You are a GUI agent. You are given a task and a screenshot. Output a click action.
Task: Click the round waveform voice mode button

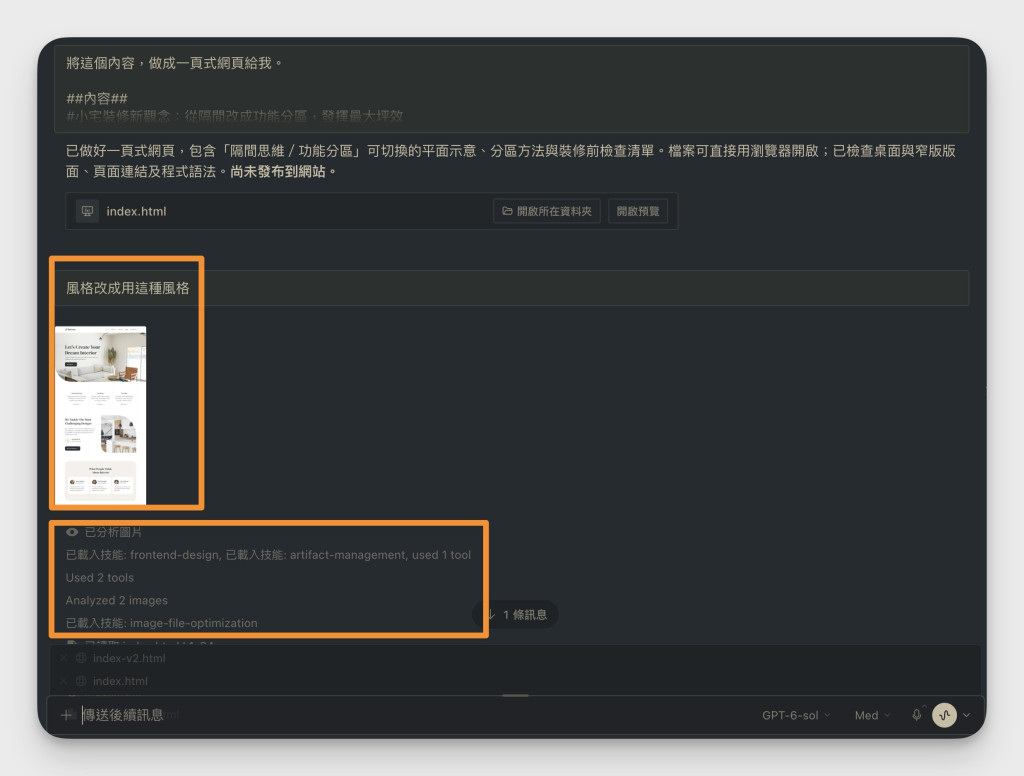[944, 715]
